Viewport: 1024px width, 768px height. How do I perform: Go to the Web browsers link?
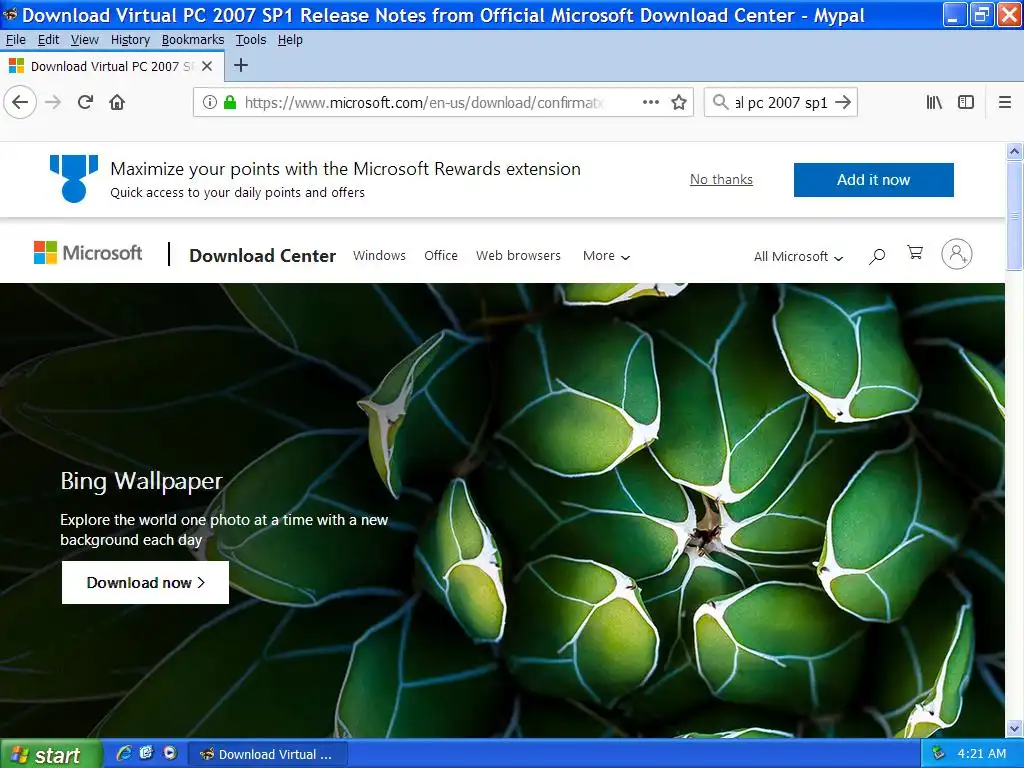tap(518, 255)
